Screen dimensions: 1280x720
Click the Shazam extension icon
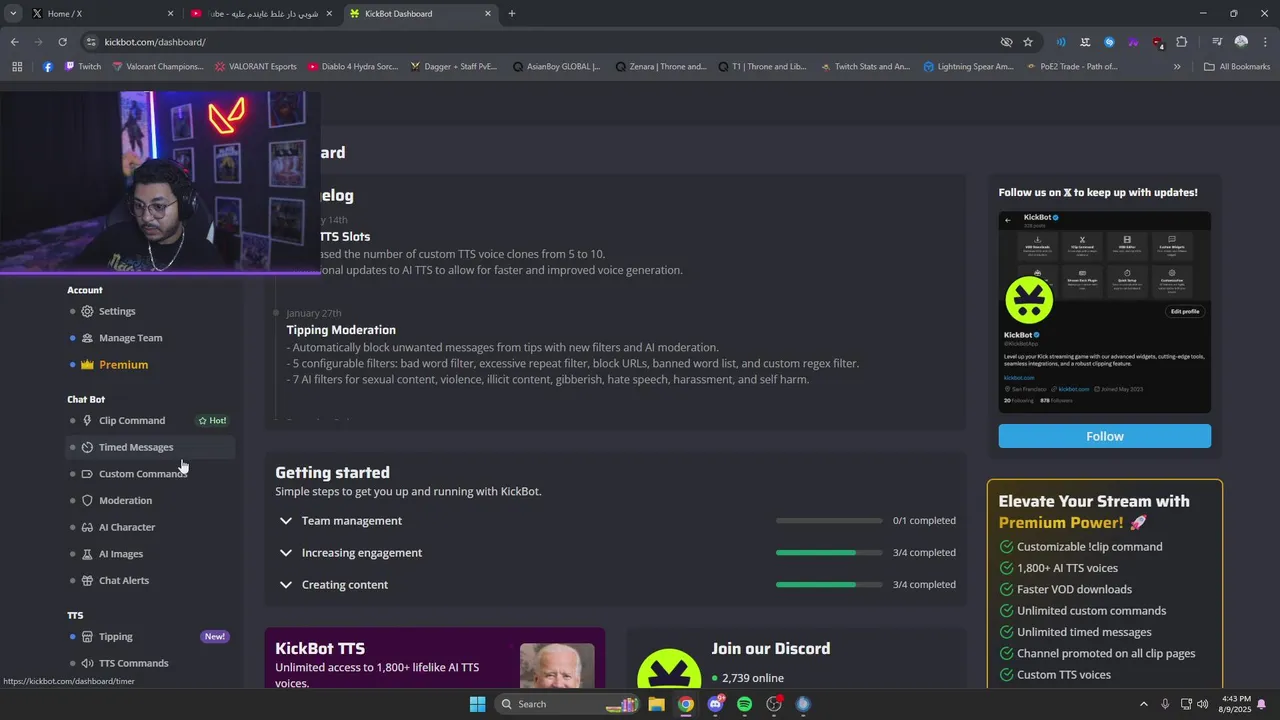pyautogui.click(x=1109, y=42)
